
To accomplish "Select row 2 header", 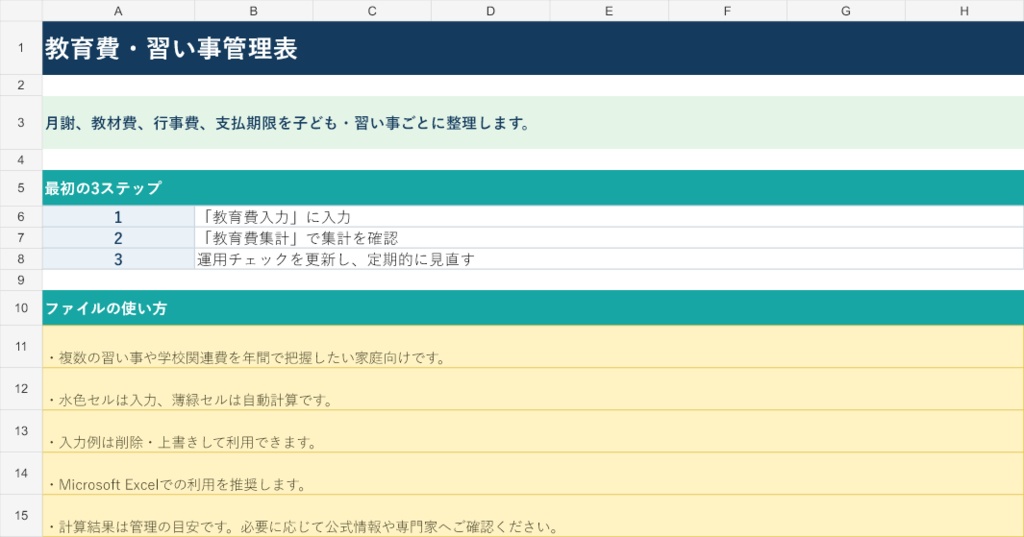I will (21, 85).
